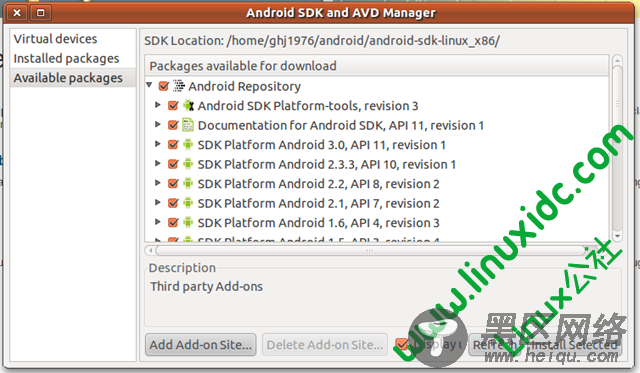Screen dimensions: 640x373
Task: Click the Platform-tools android icon
Action: pyautogui.click(x=188, y=106)
